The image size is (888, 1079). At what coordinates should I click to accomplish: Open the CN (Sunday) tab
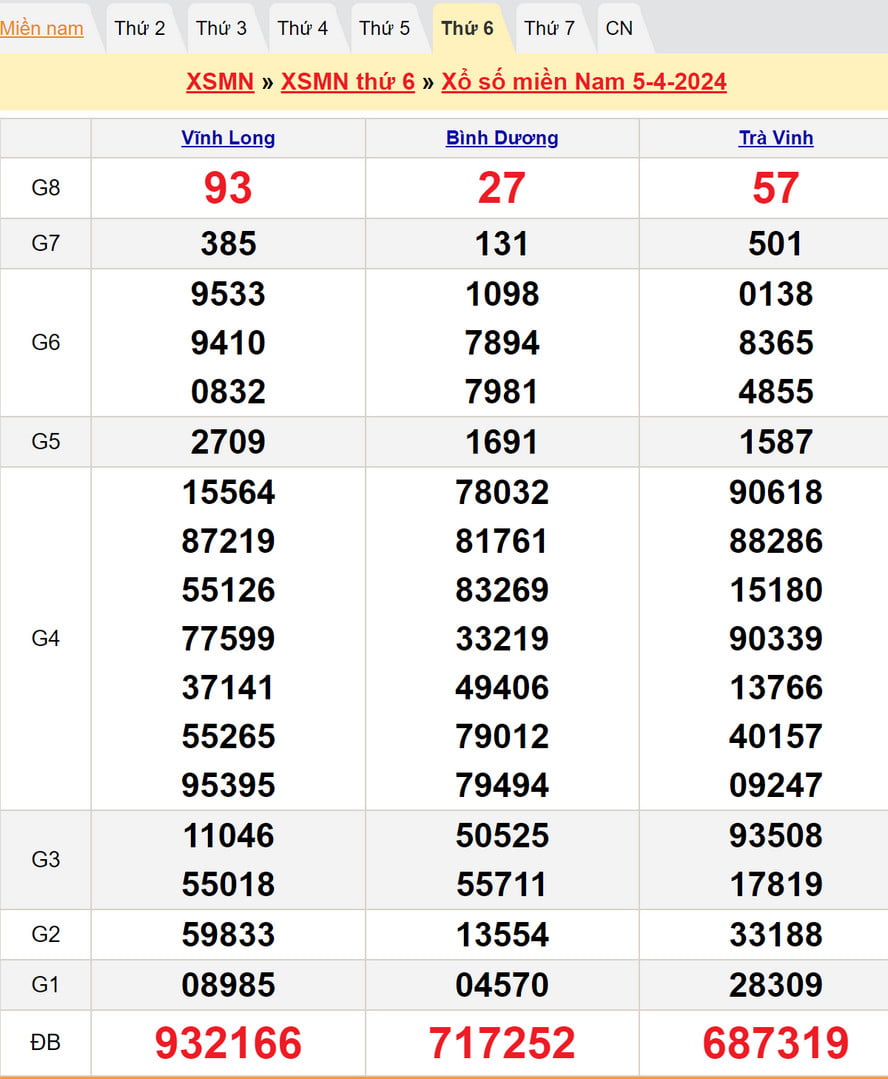(x=619, y=28)
